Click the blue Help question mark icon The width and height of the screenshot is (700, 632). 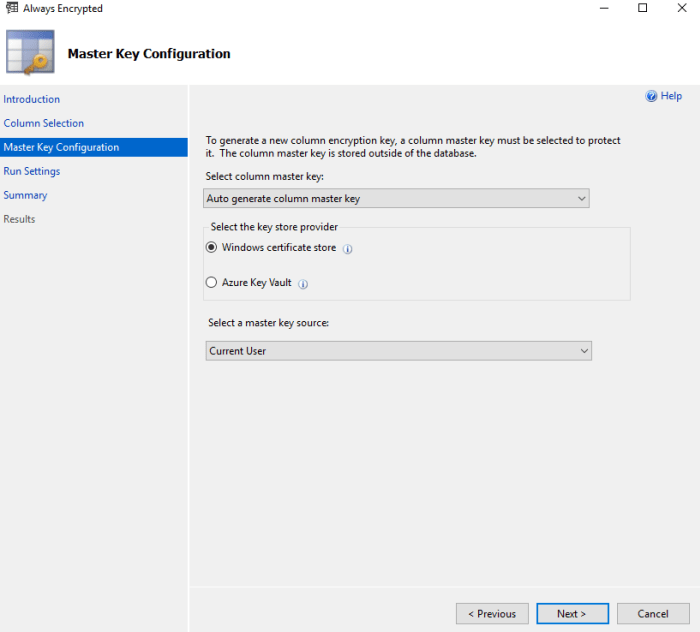point(652,96)
